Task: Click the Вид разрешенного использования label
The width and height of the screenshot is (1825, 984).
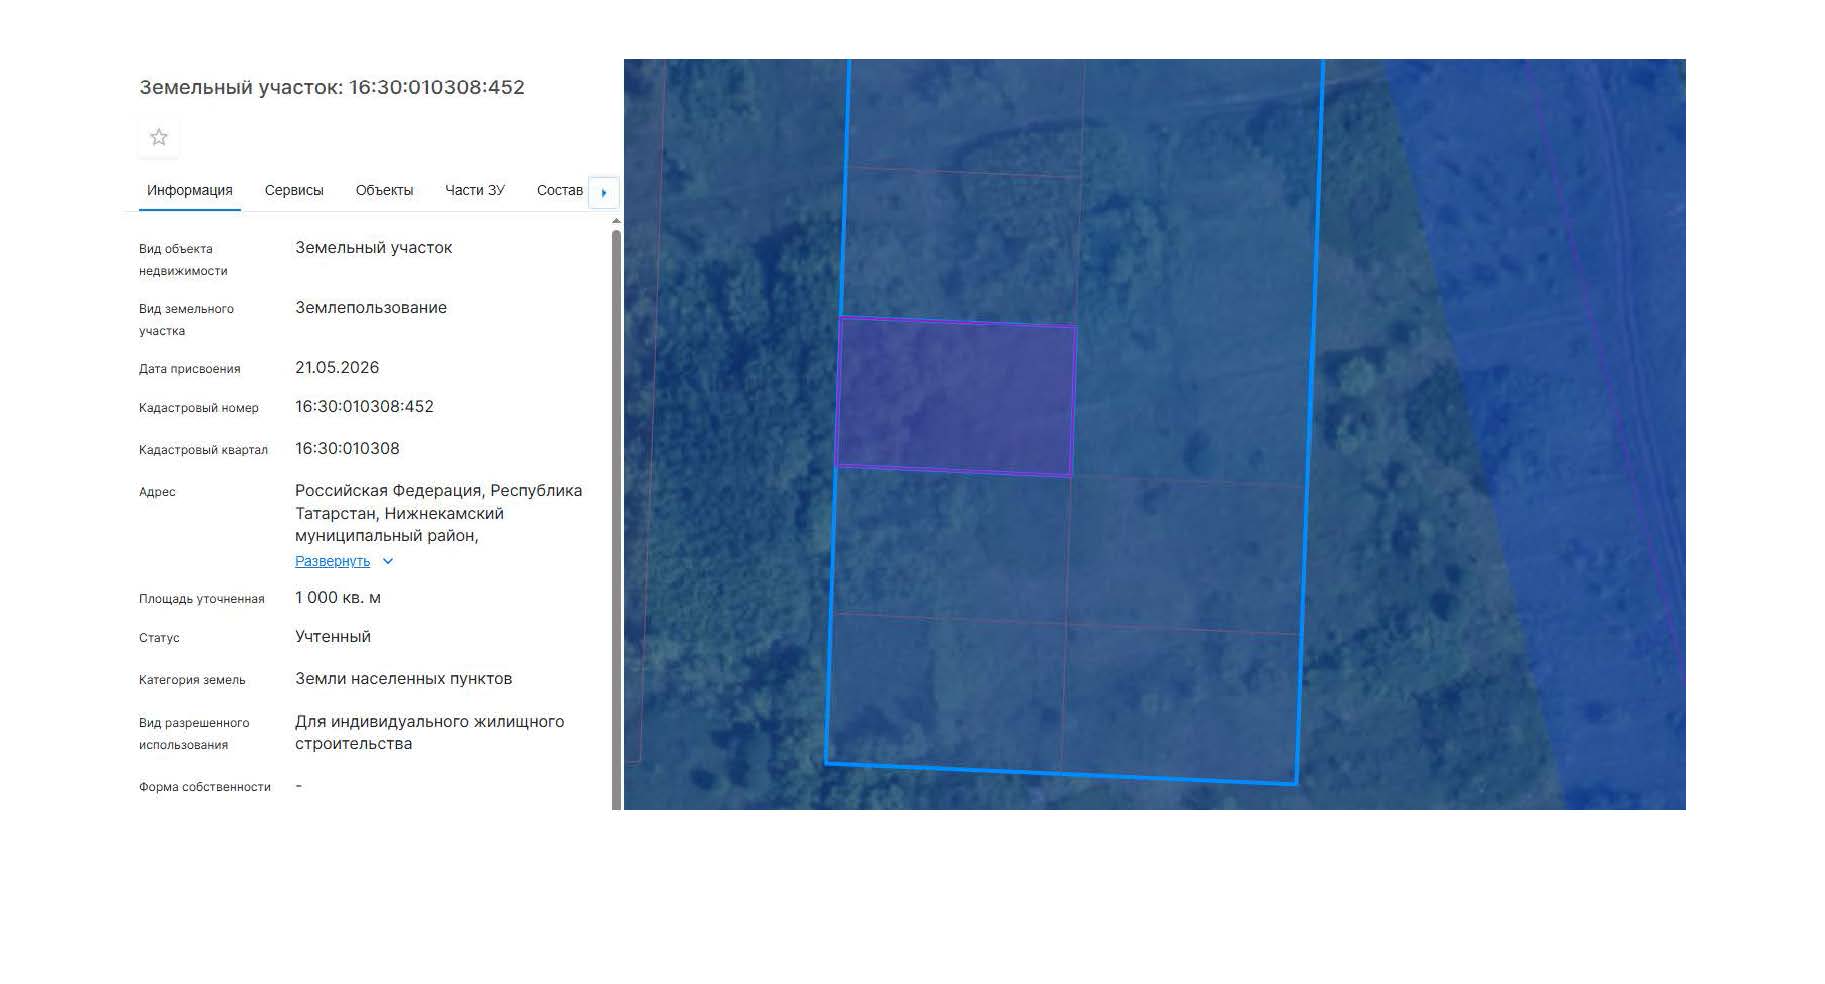Action: (194, 734)
